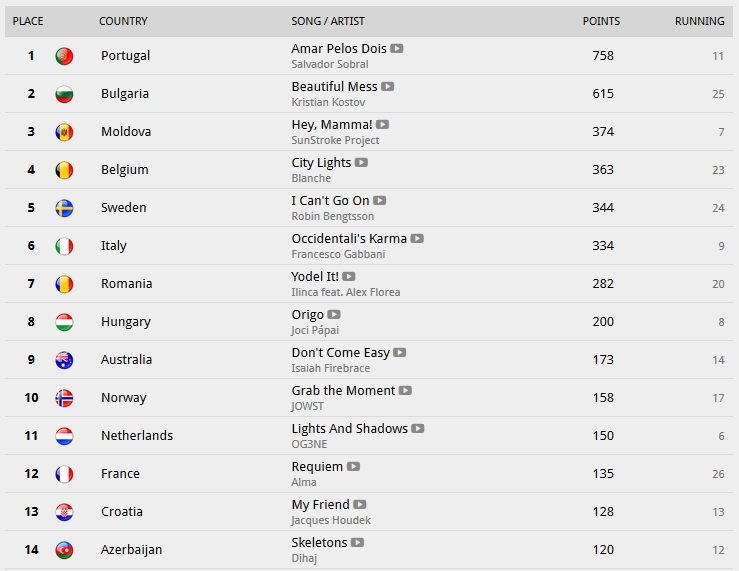Click the Azerbaijan flag icon
This screenshot has height=571, width=739.
click(x=64, y=550)
